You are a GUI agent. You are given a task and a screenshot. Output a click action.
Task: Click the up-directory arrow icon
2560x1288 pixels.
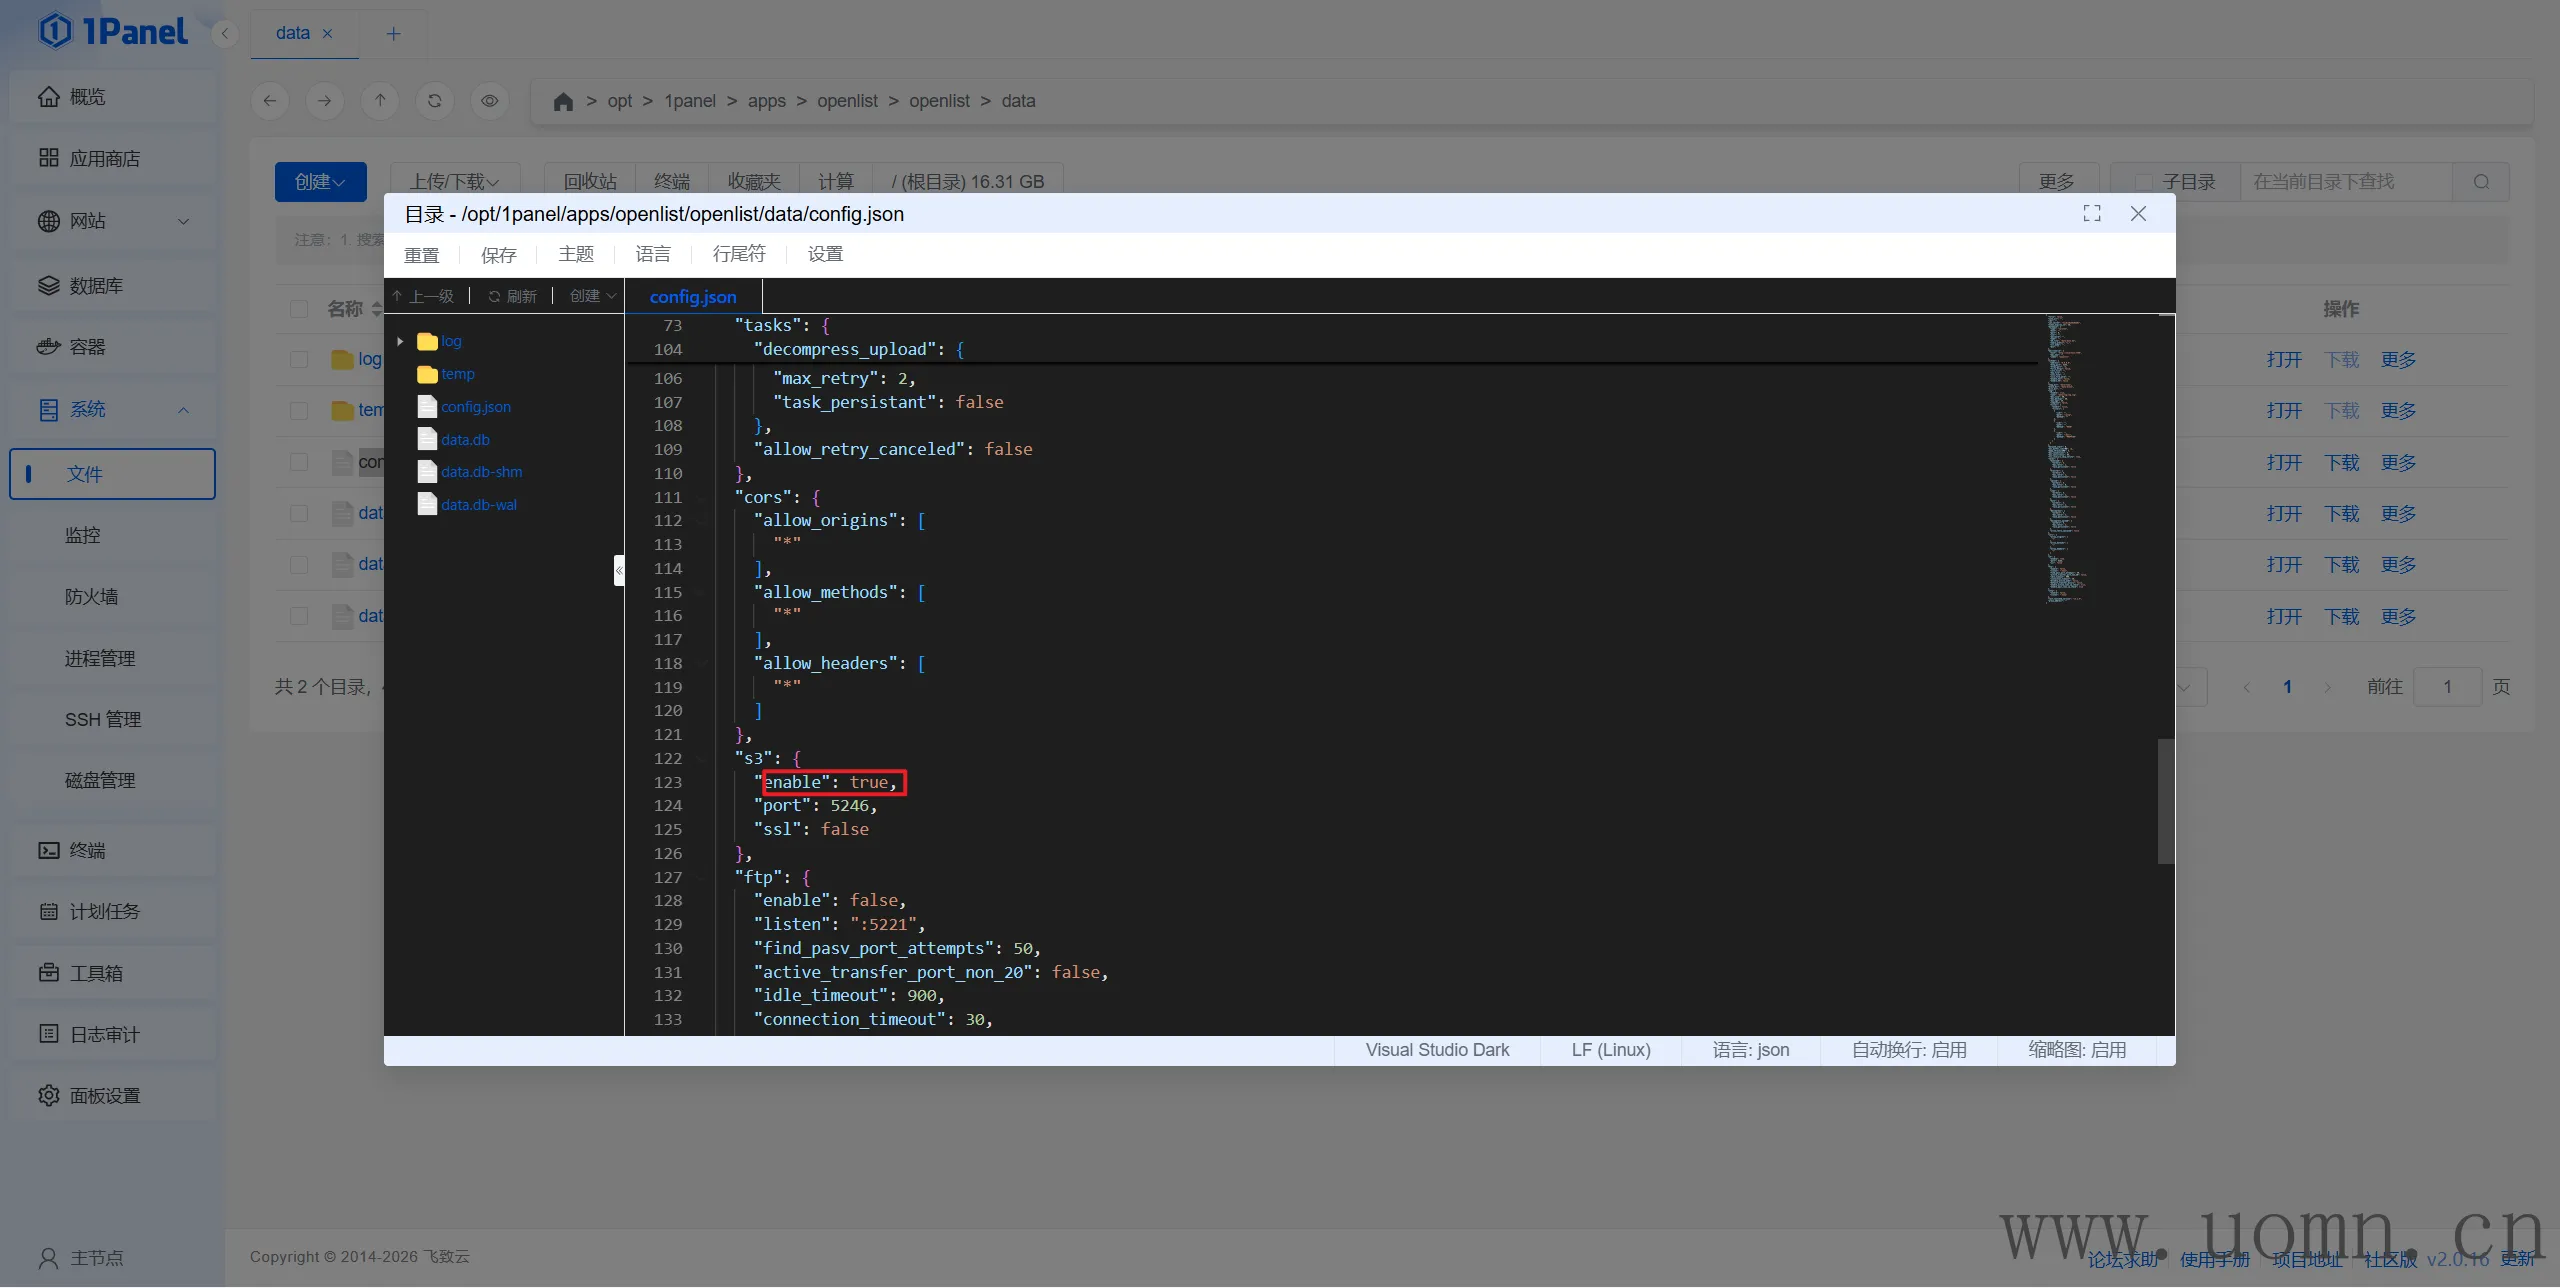pyautogui.click(x=380, y=101)
